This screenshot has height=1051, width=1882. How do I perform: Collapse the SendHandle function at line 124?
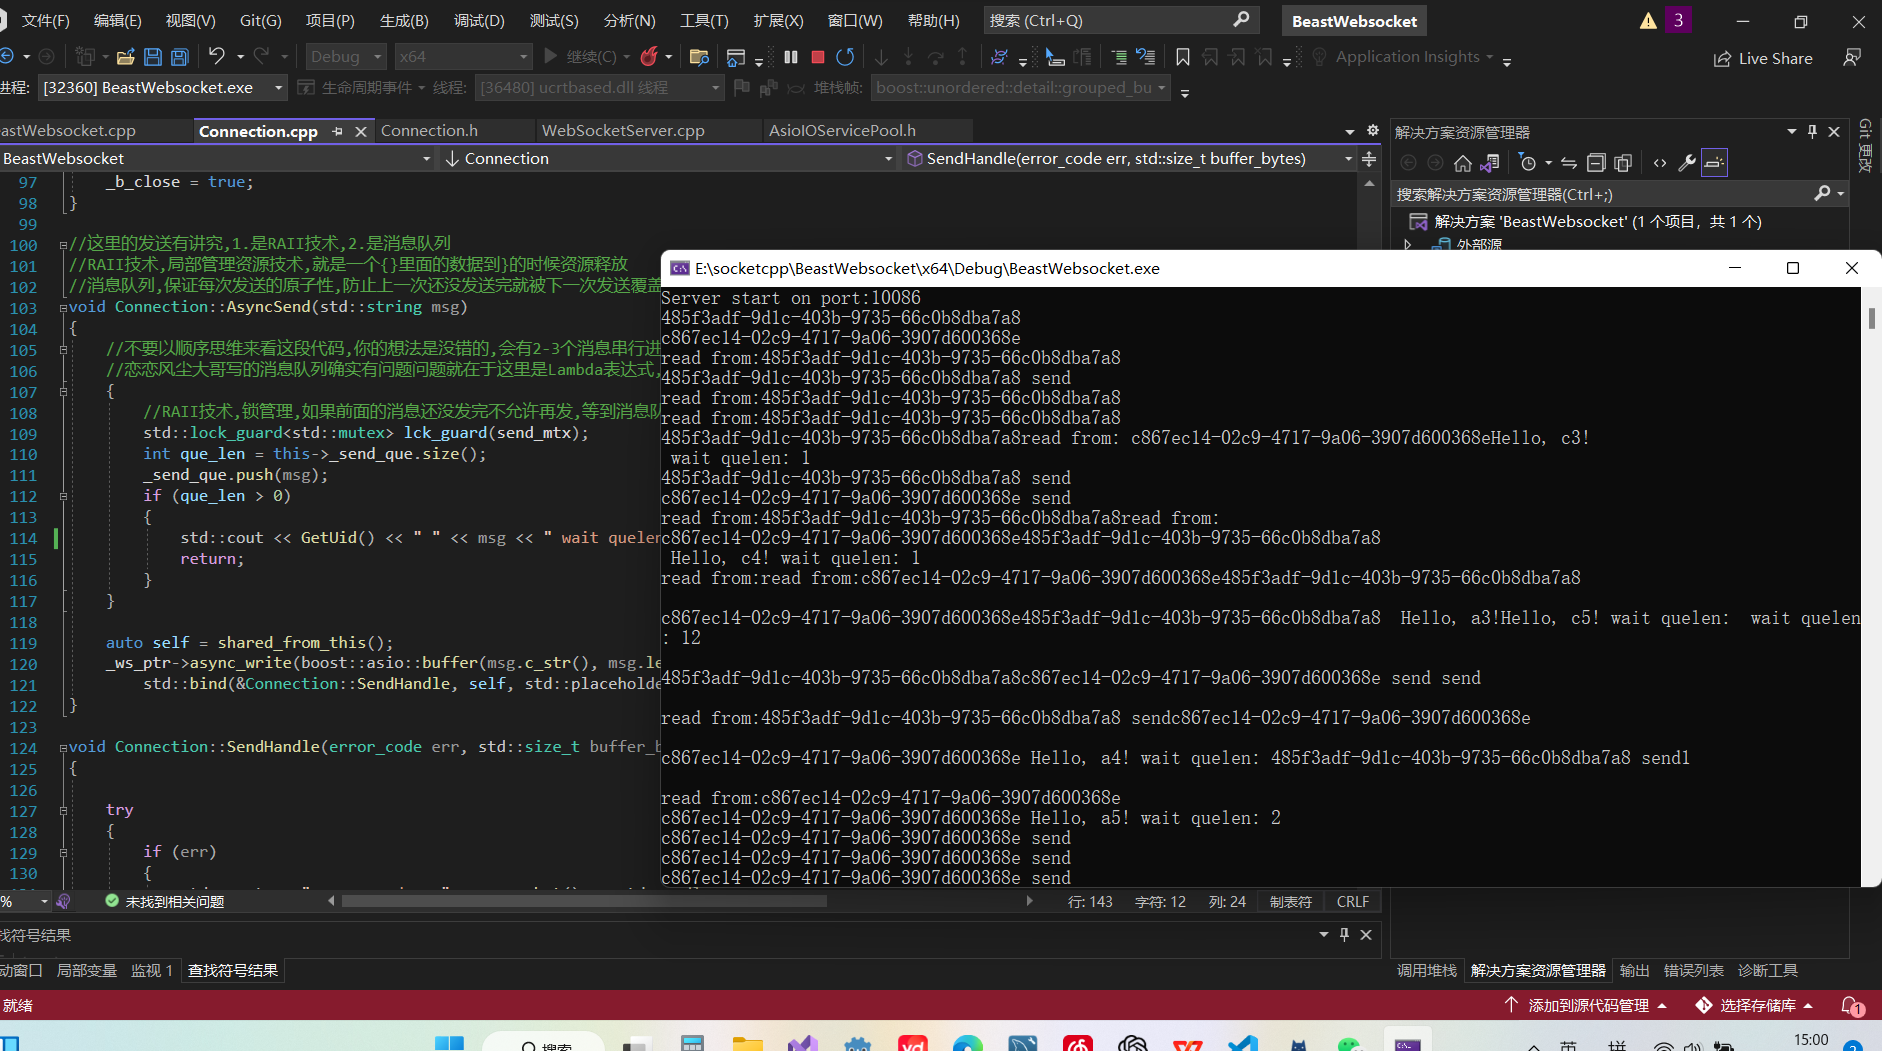pyautogui.click(x=63, y=748)
